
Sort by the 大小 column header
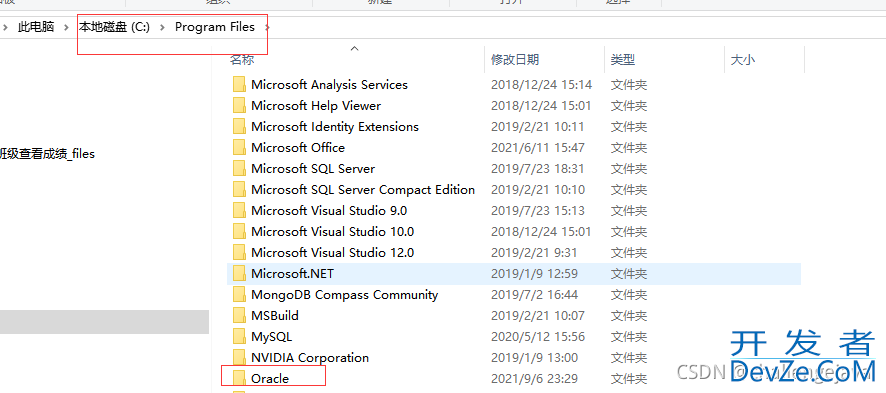pos(742,59)
